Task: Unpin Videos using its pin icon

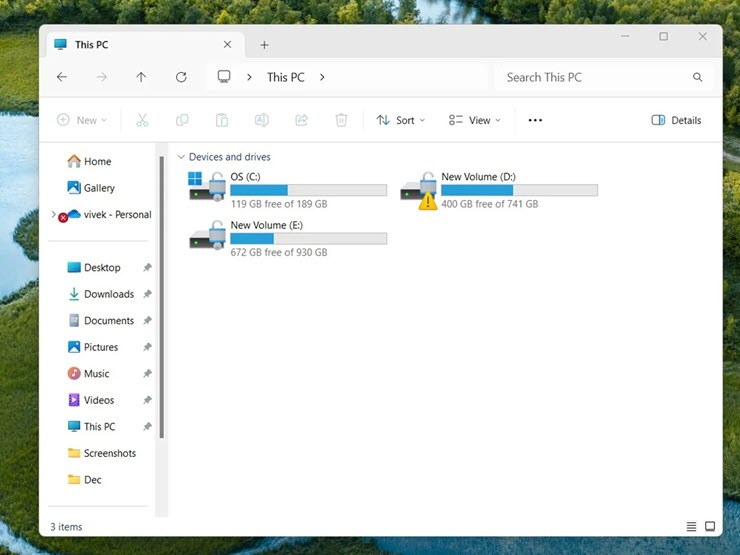Action: click(147, 400)
